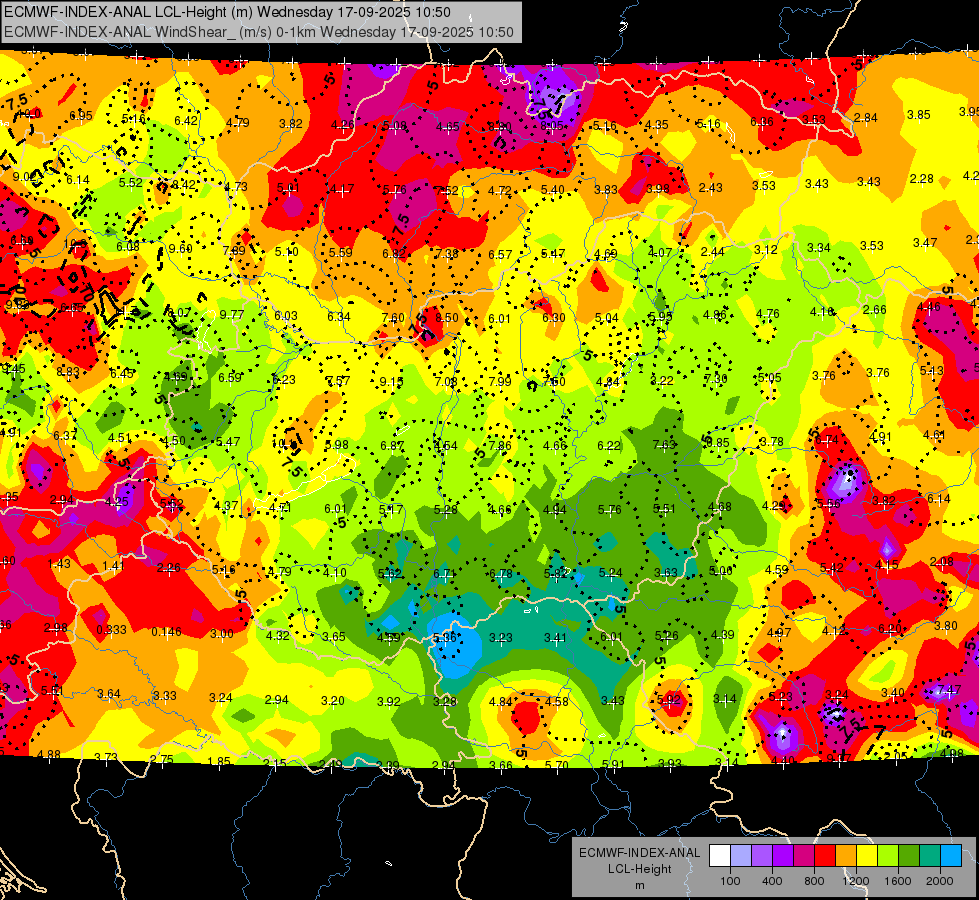Viewport: 979px width, 900px height.
Task: Click the legend label LCL-Height
Action: coord(639,869)
